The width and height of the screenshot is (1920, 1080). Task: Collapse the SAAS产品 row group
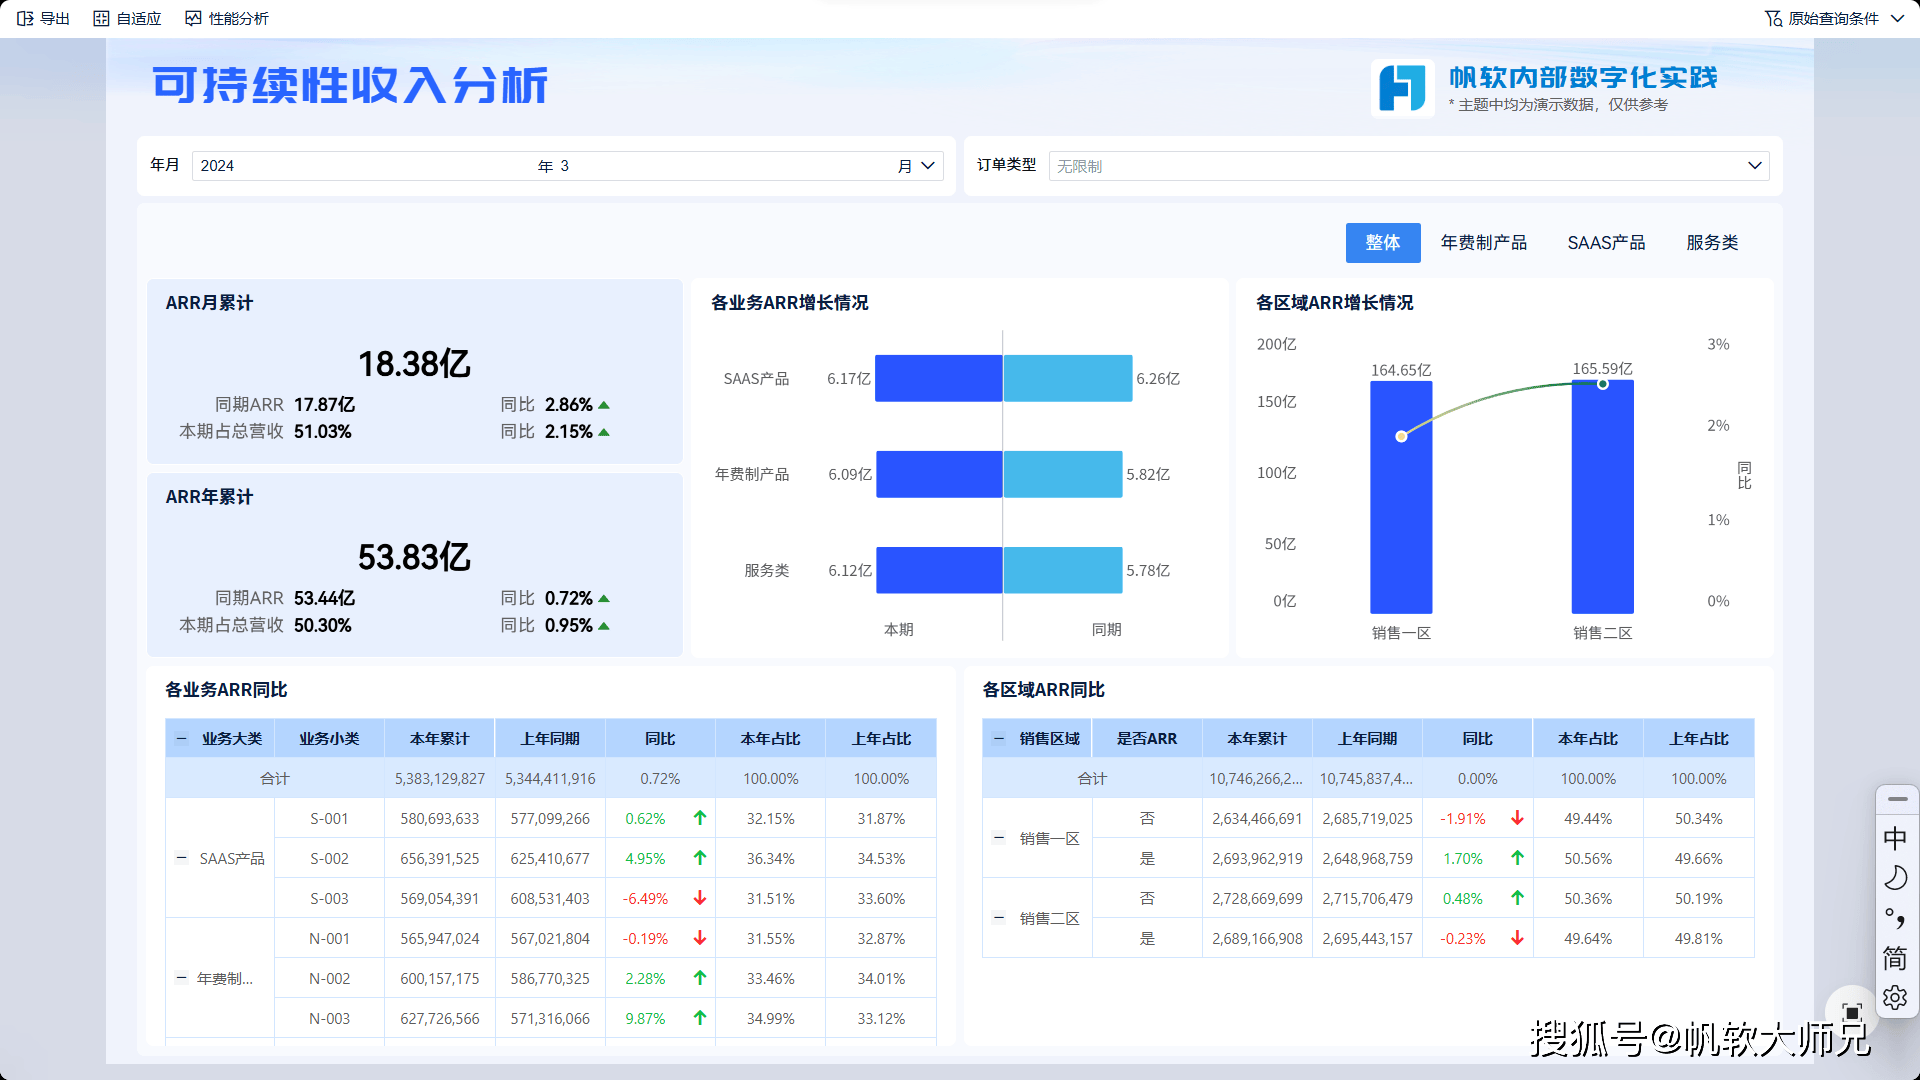181,858
